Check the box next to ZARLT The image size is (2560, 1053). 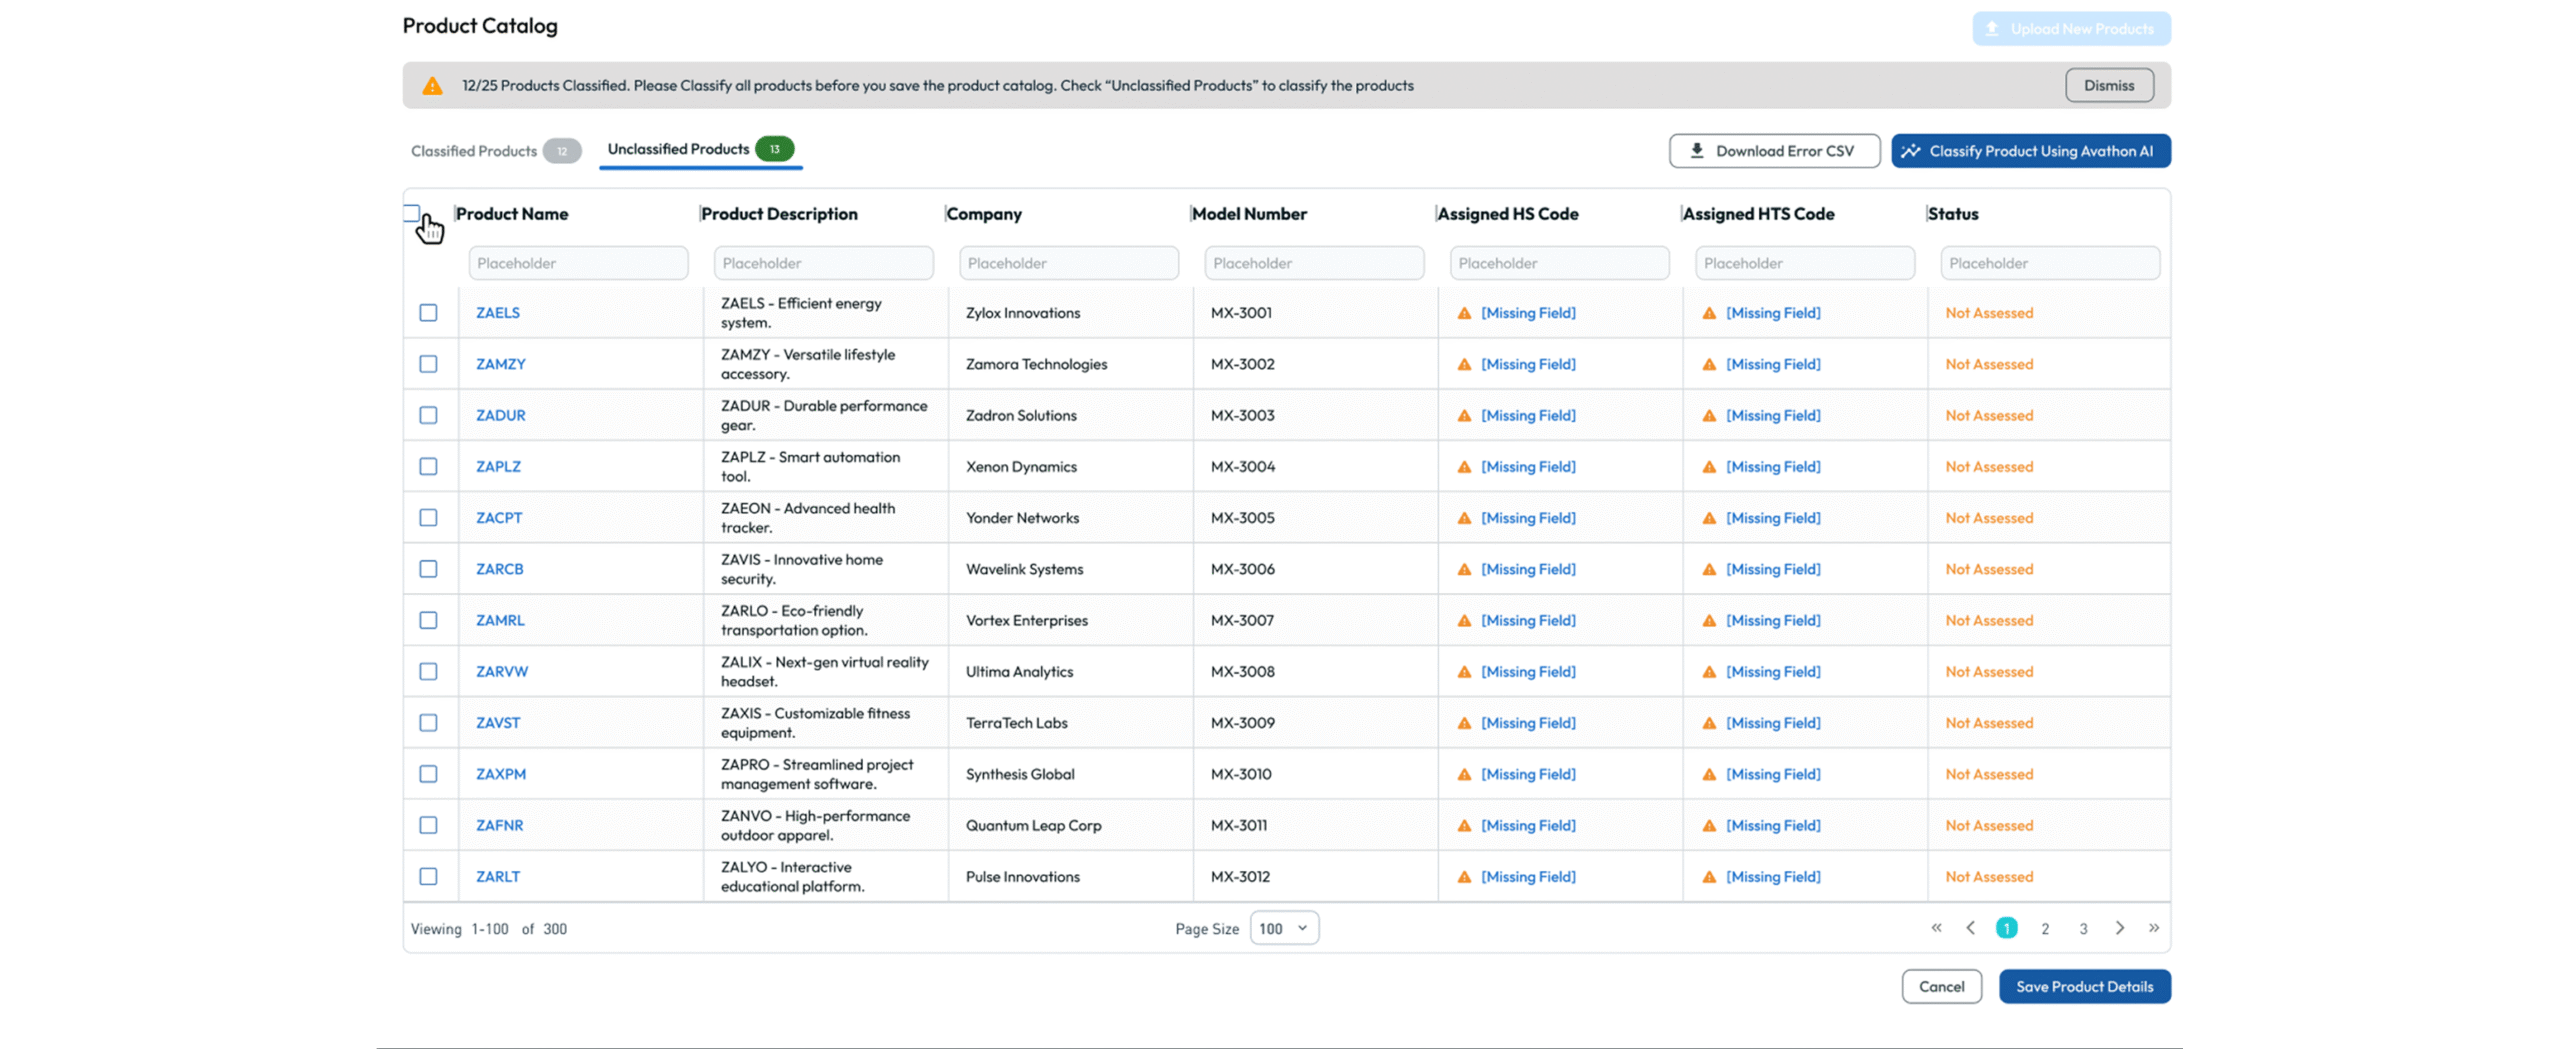pyautogui.click(x=428, y=877)
